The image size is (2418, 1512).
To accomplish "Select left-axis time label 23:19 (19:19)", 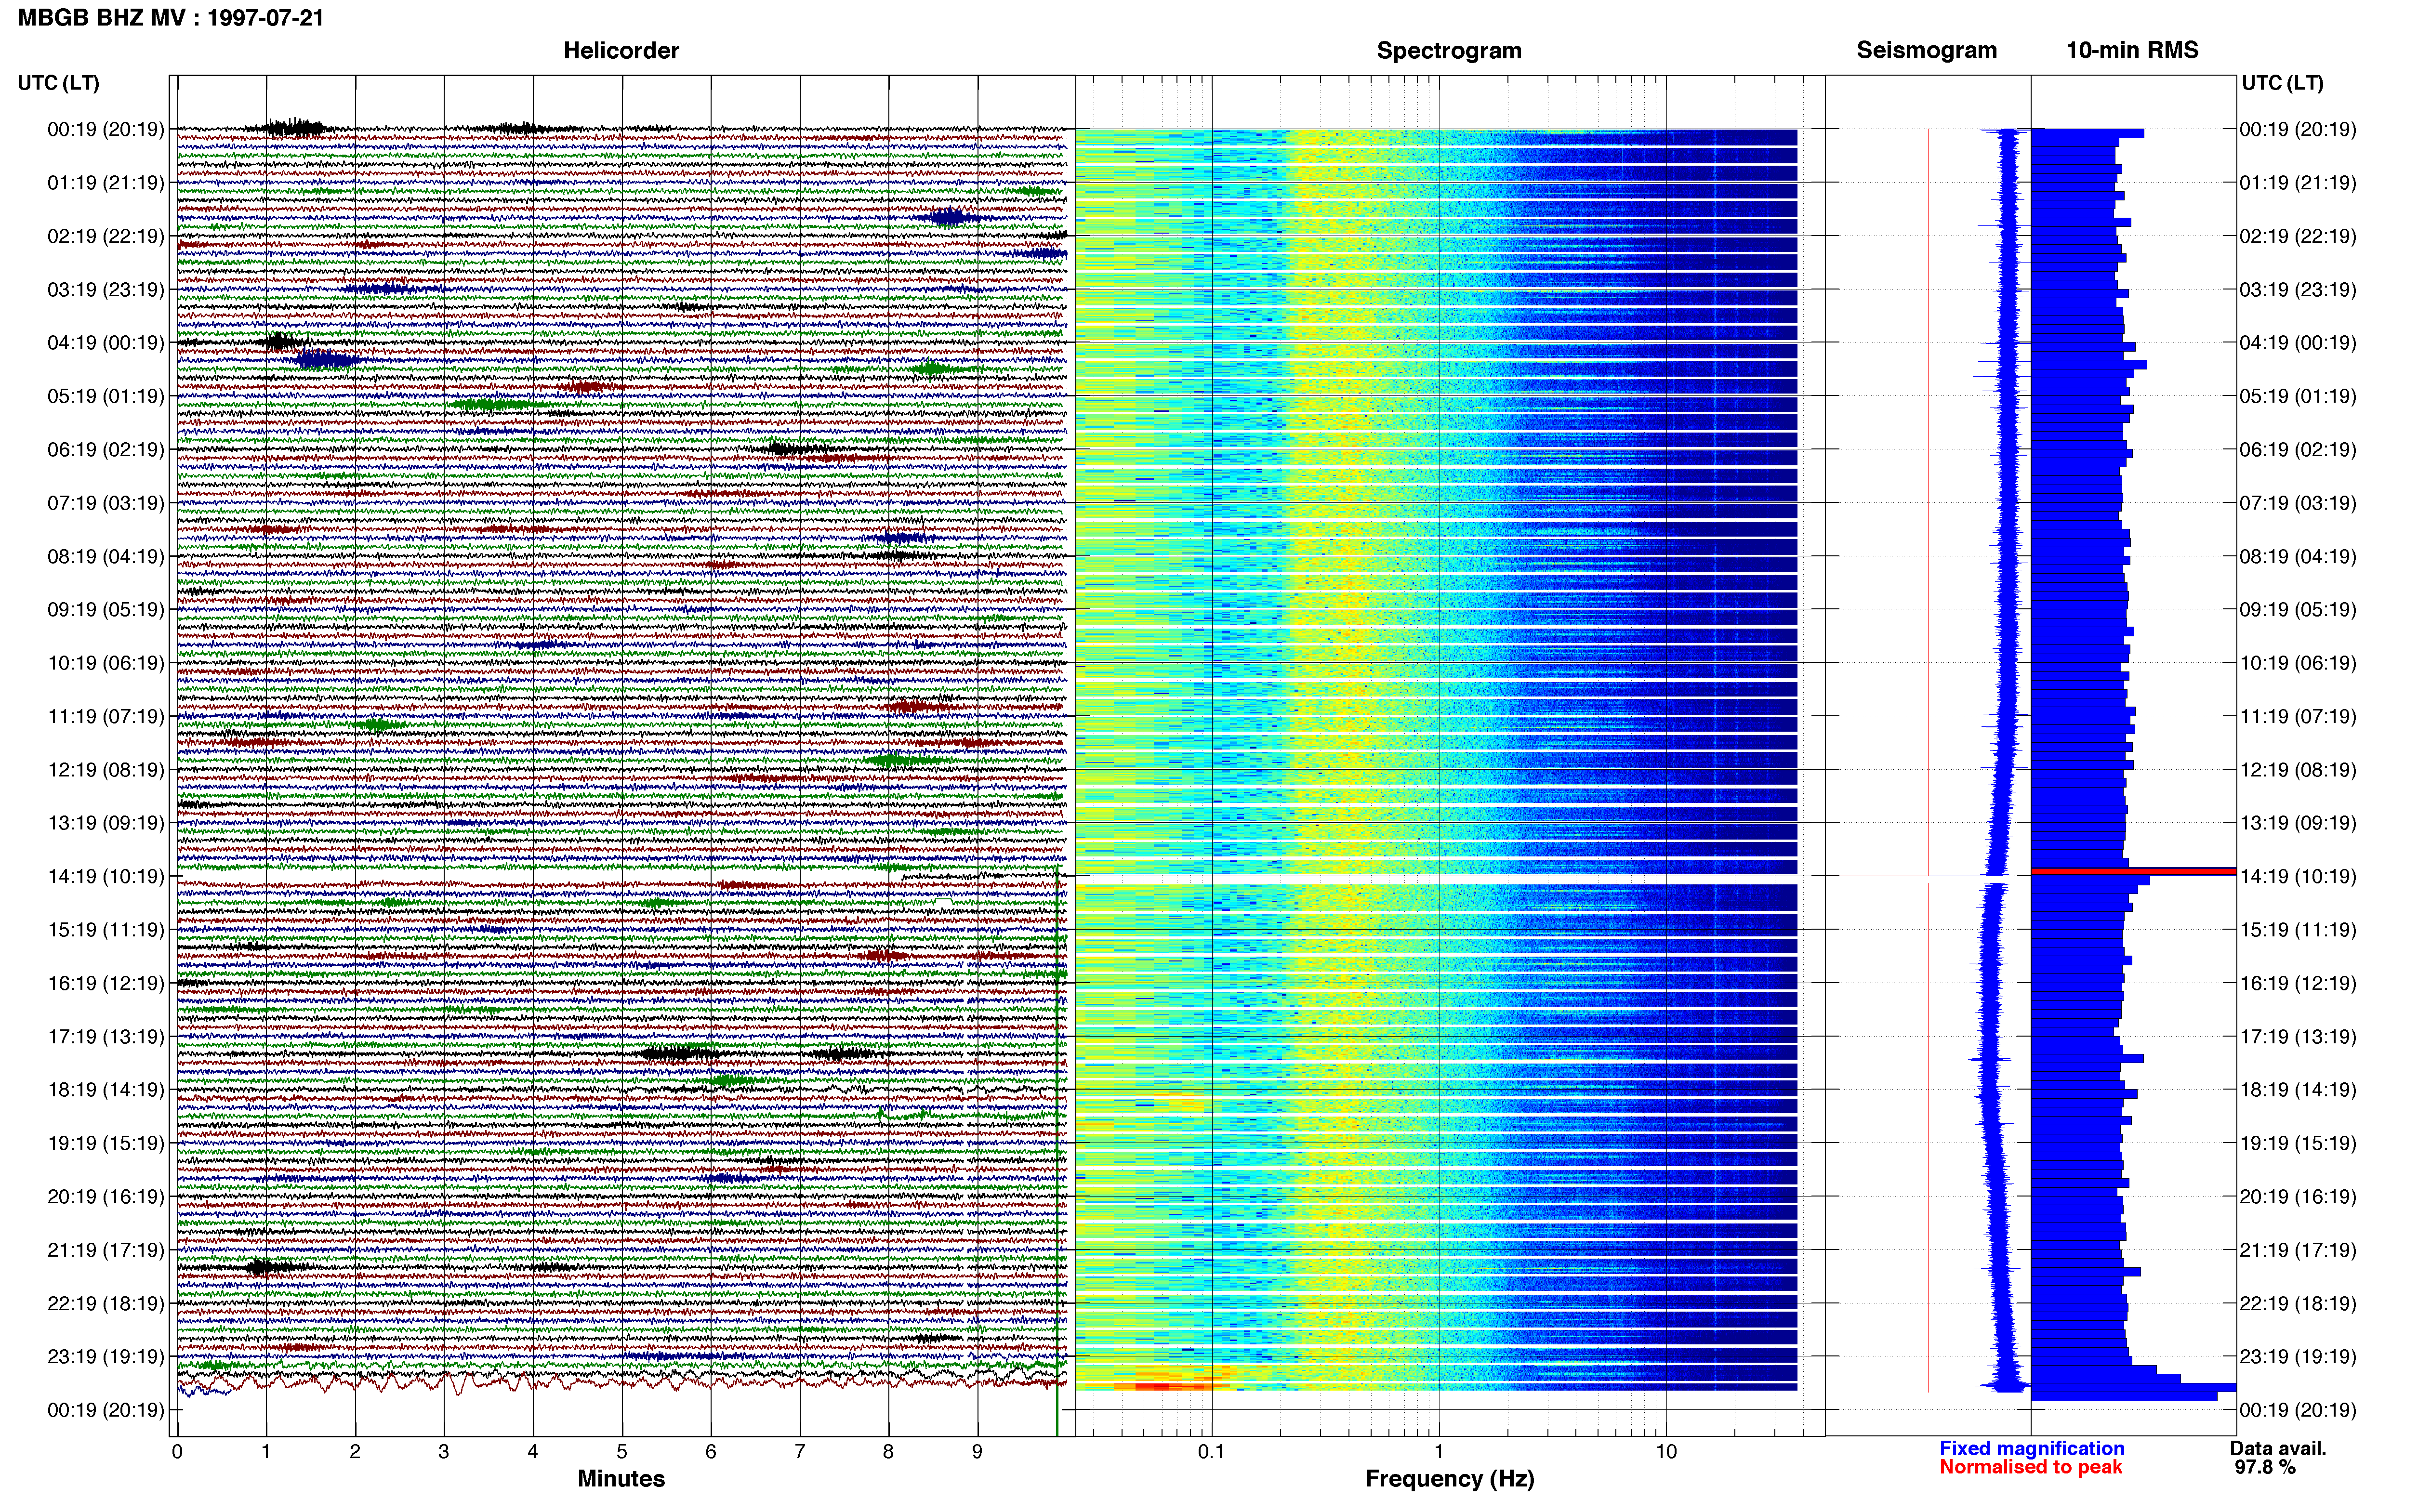I will 106,1357.
